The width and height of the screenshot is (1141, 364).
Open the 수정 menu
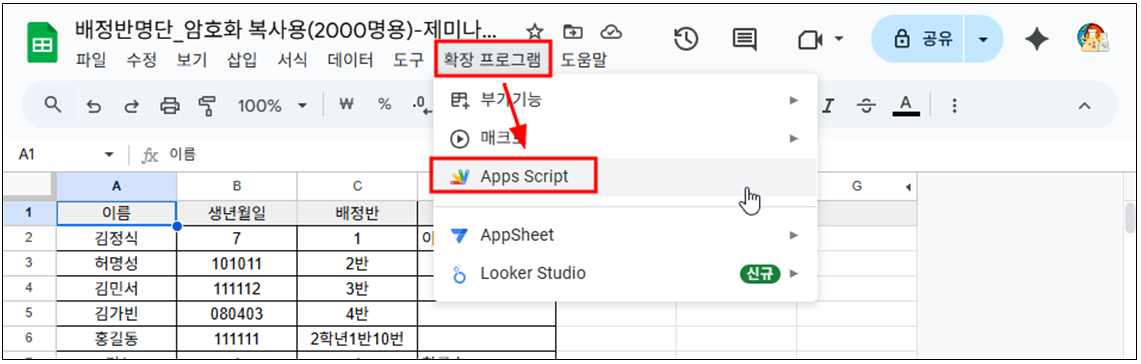141,60
